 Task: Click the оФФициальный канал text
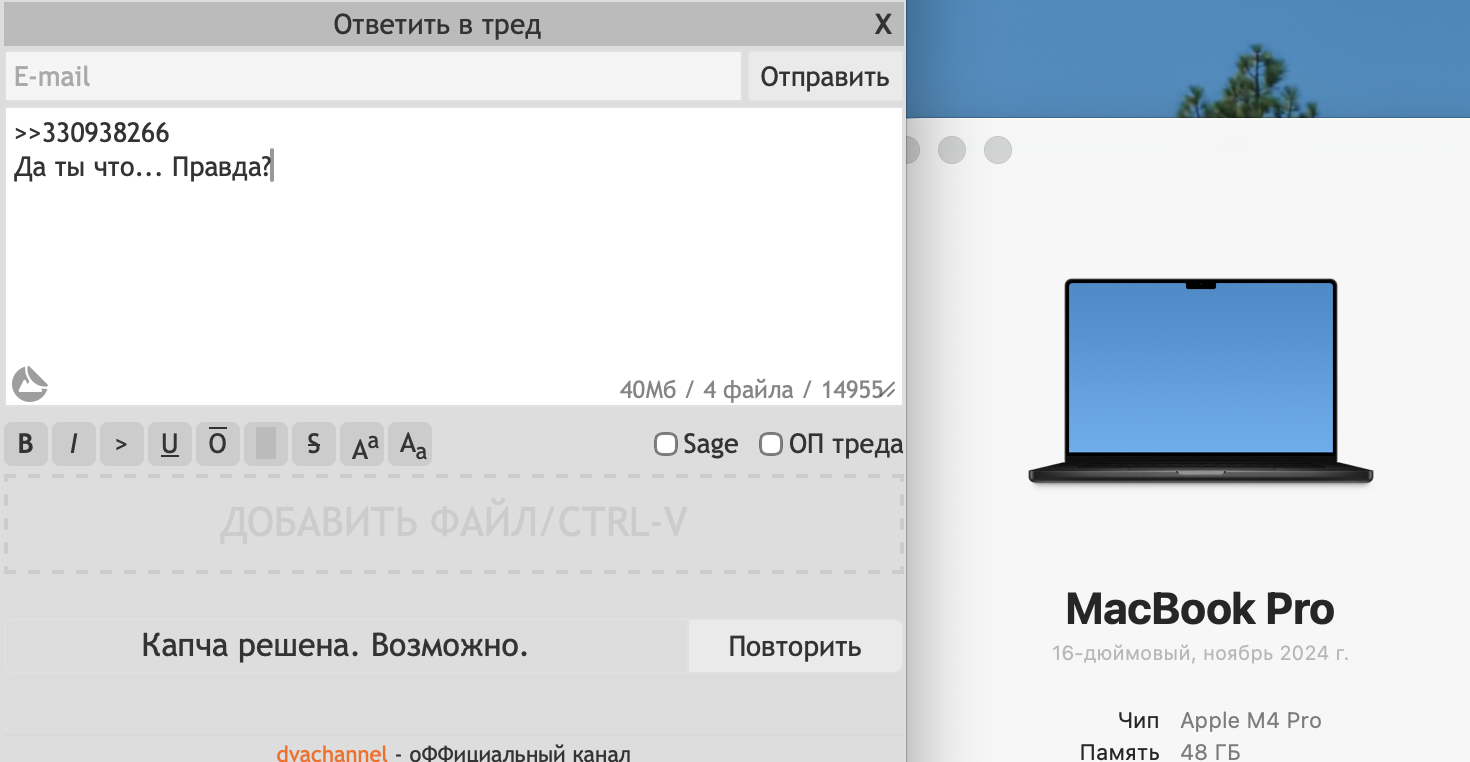click(x=519, y=753)
